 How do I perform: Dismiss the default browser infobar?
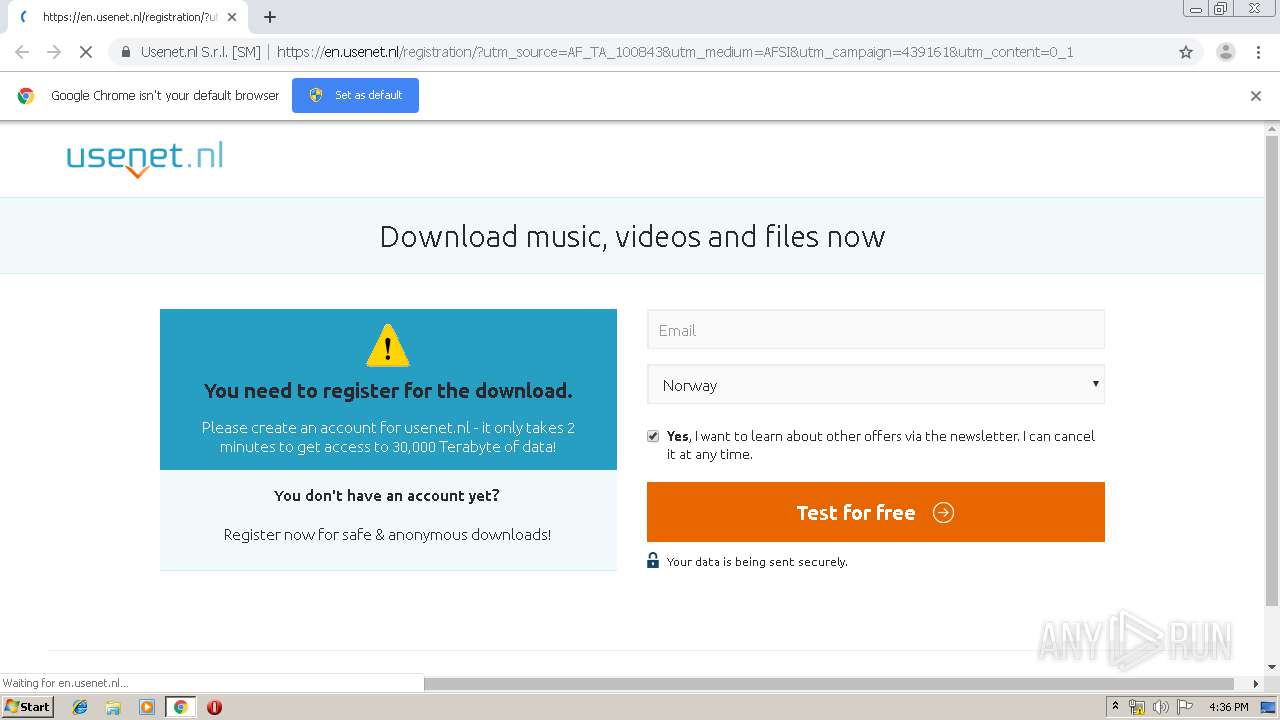[x=1256, y=96]
